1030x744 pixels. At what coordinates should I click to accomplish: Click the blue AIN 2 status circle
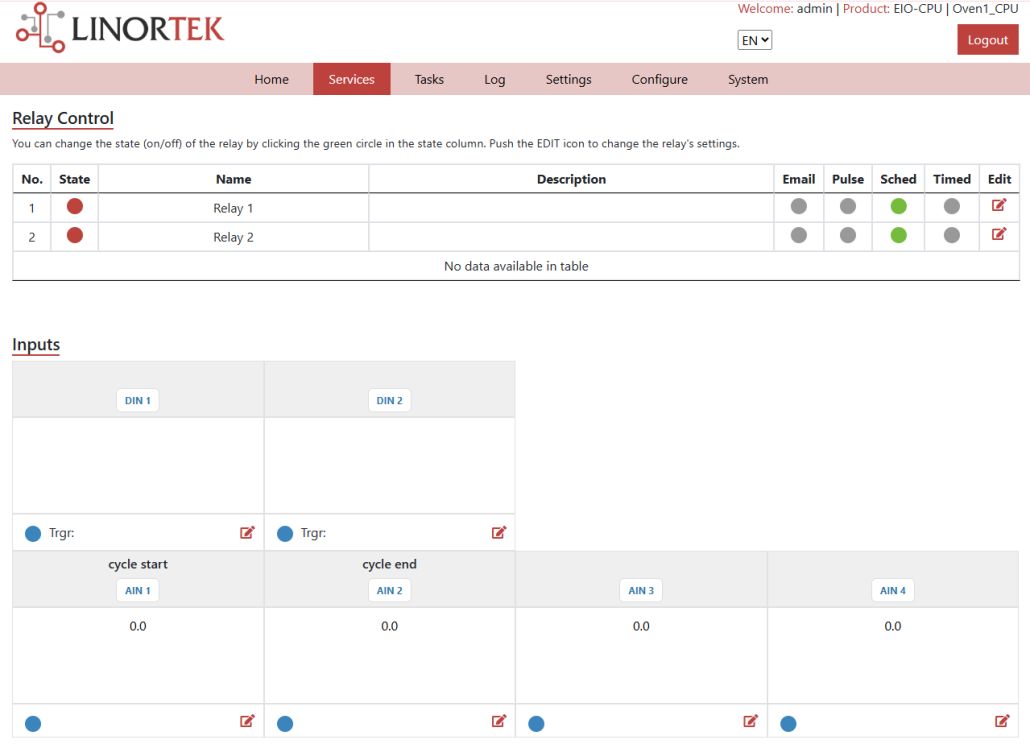pos(285,724)
